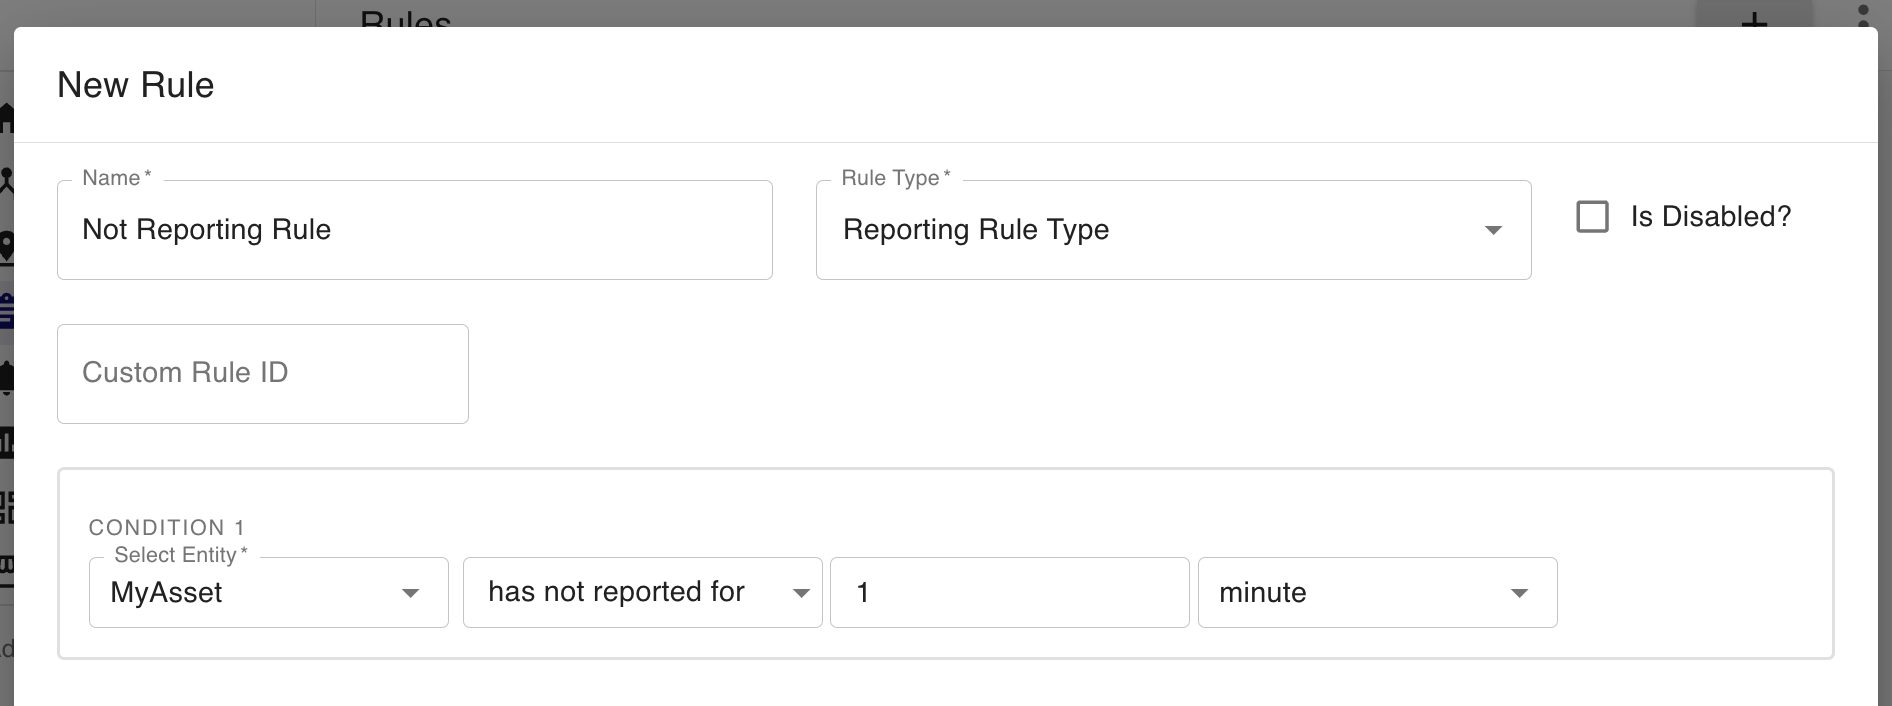
Task: Open the hierarchy icon in the sidebar
Action: tap(6, 180)
